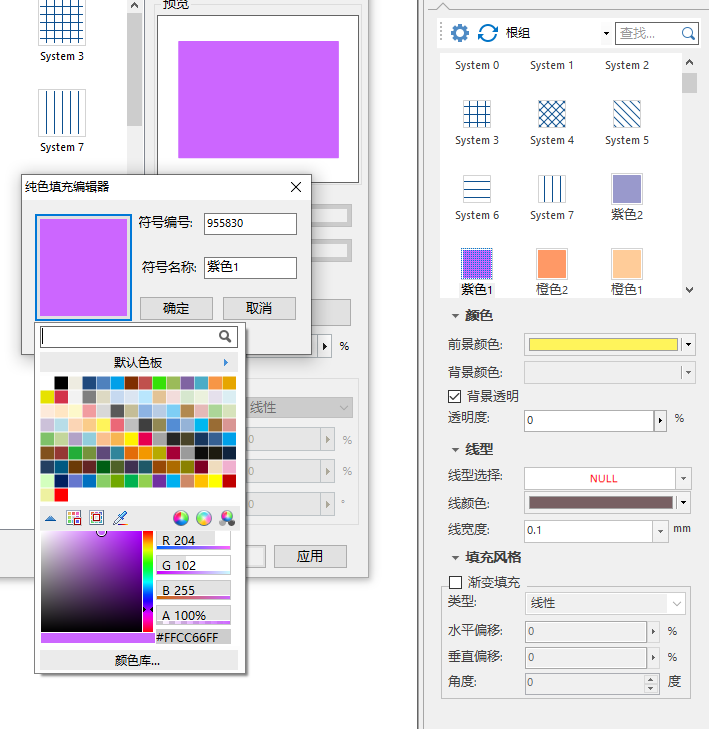Switch to RGB color wheel mode

point(181,517)
